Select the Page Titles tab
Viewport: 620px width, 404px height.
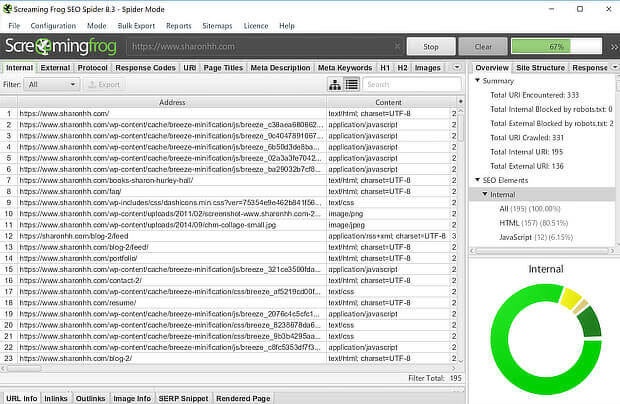[x=223, y=68]
